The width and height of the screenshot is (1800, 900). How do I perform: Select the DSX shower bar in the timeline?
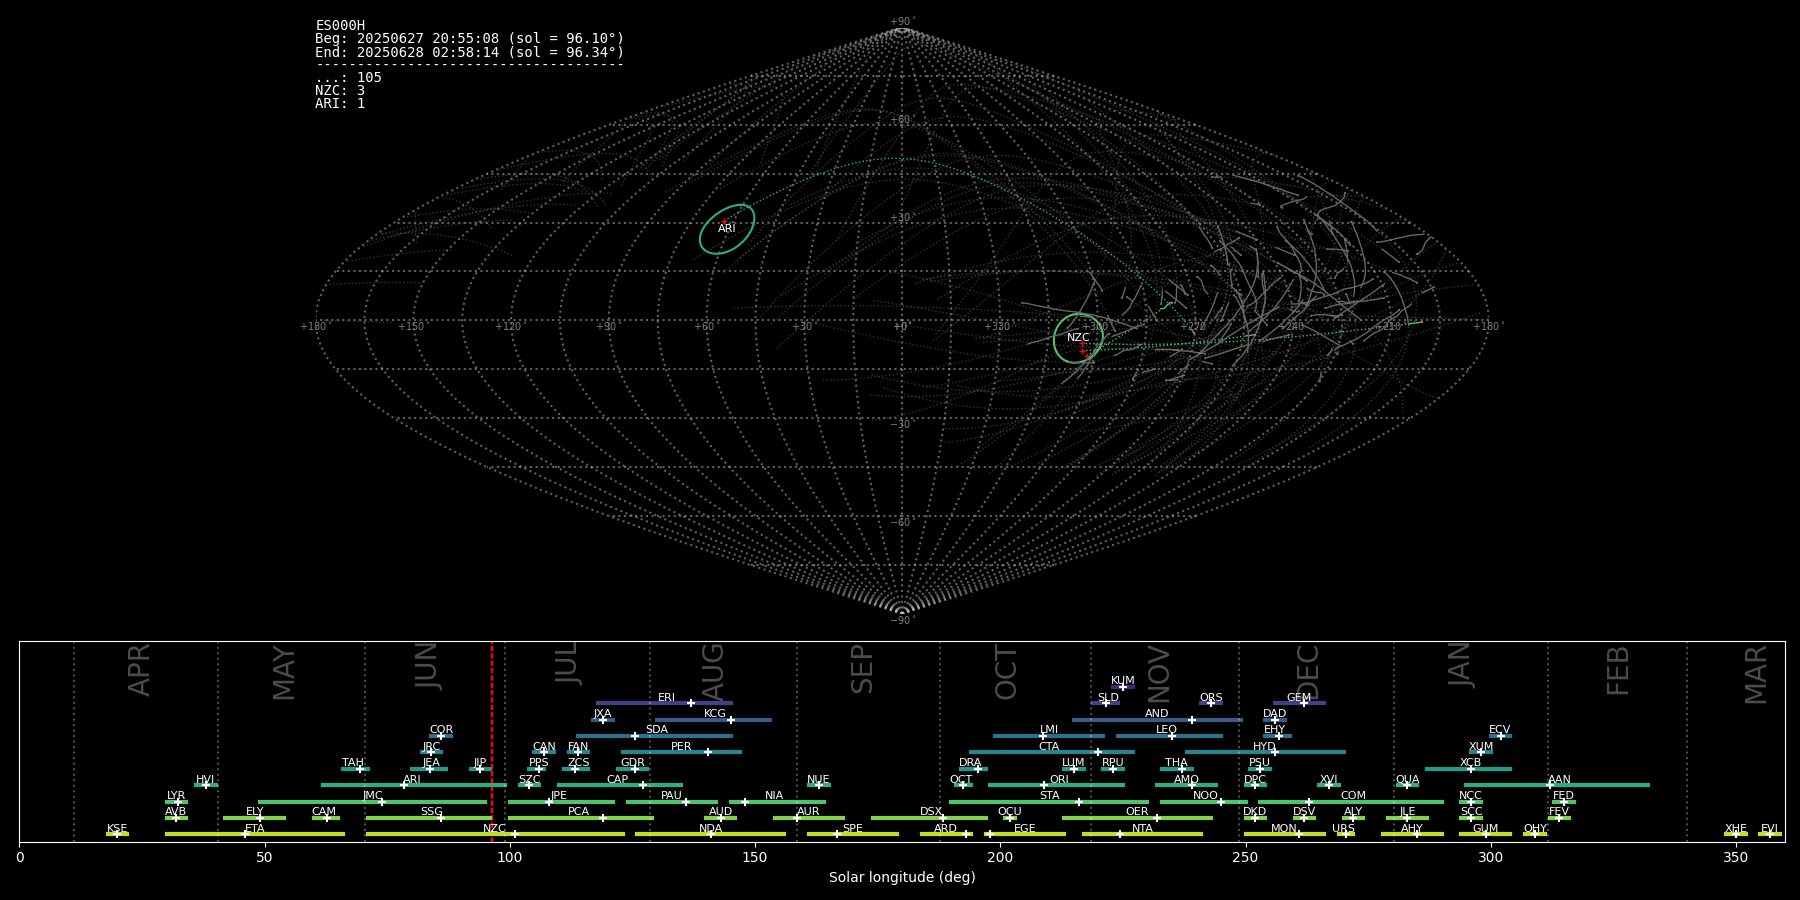(x=929, y=818)
